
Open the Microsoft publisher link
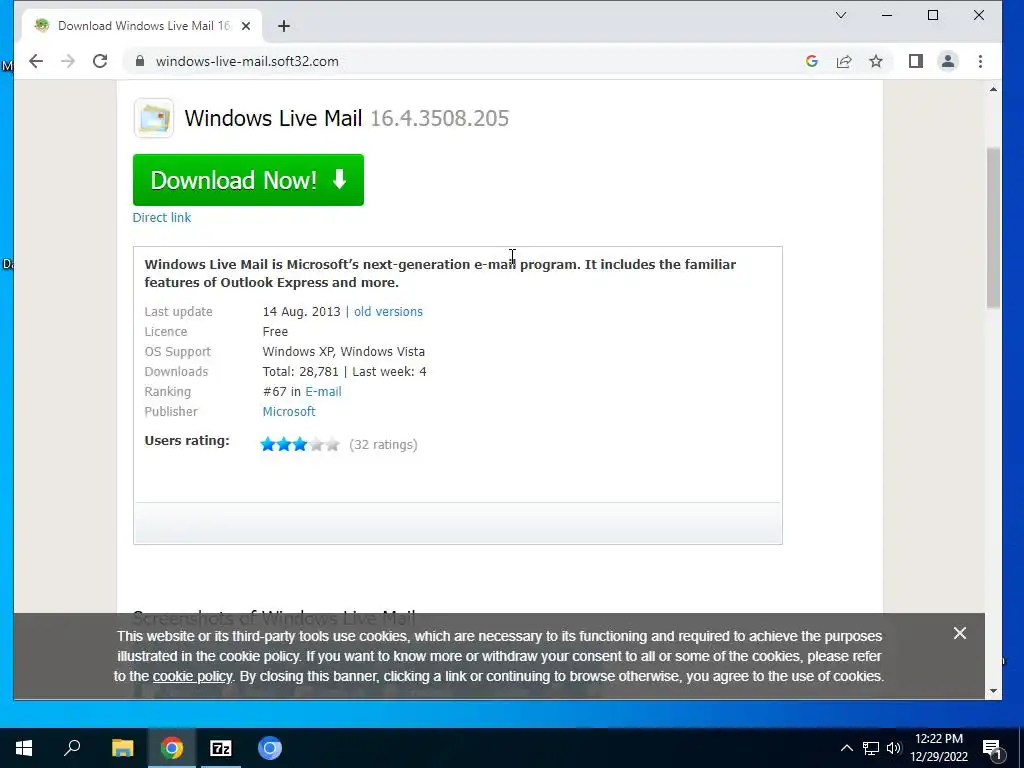pos(289,411)
